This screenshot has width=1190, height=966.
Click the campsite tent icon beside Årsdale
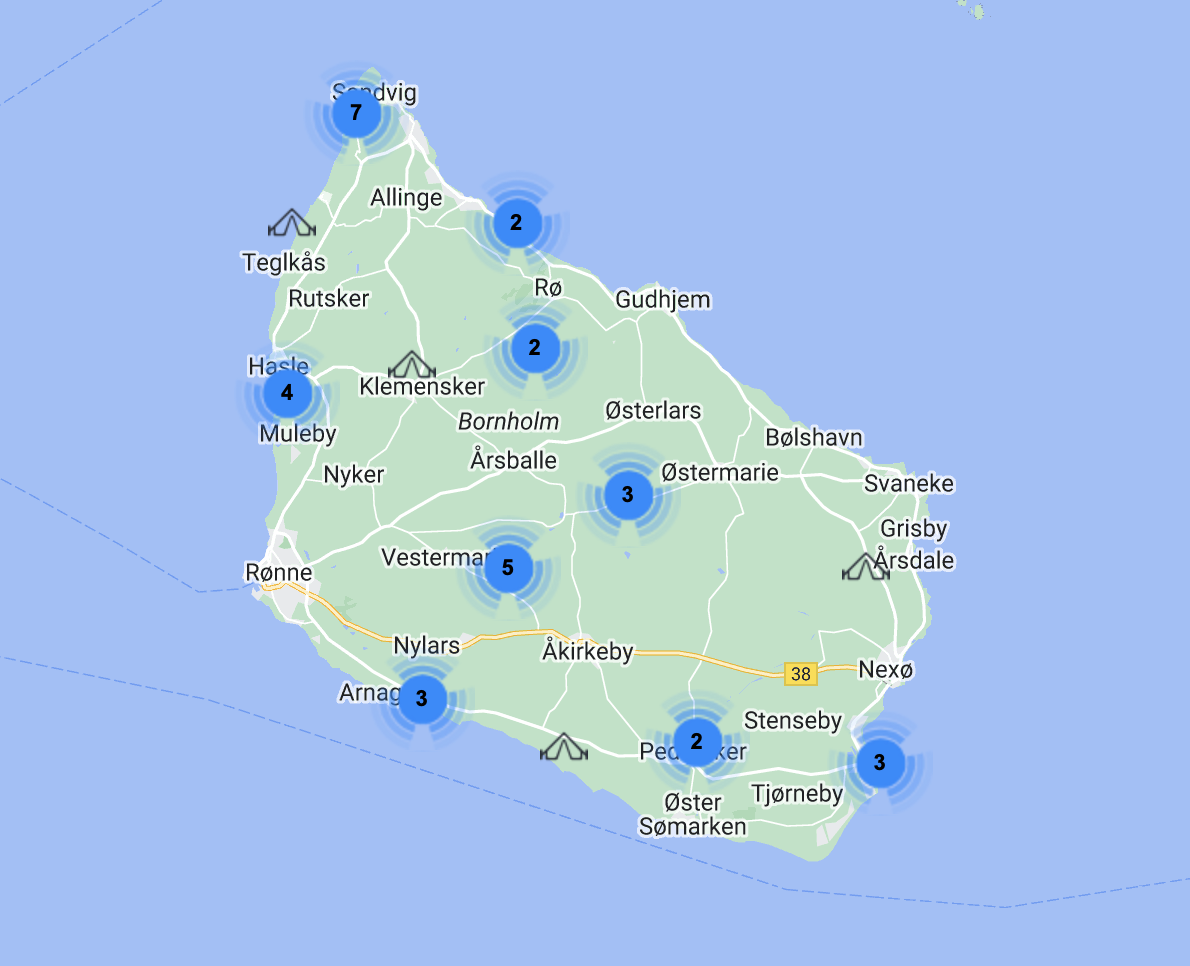pyautogui.click(x=865, y=567)
